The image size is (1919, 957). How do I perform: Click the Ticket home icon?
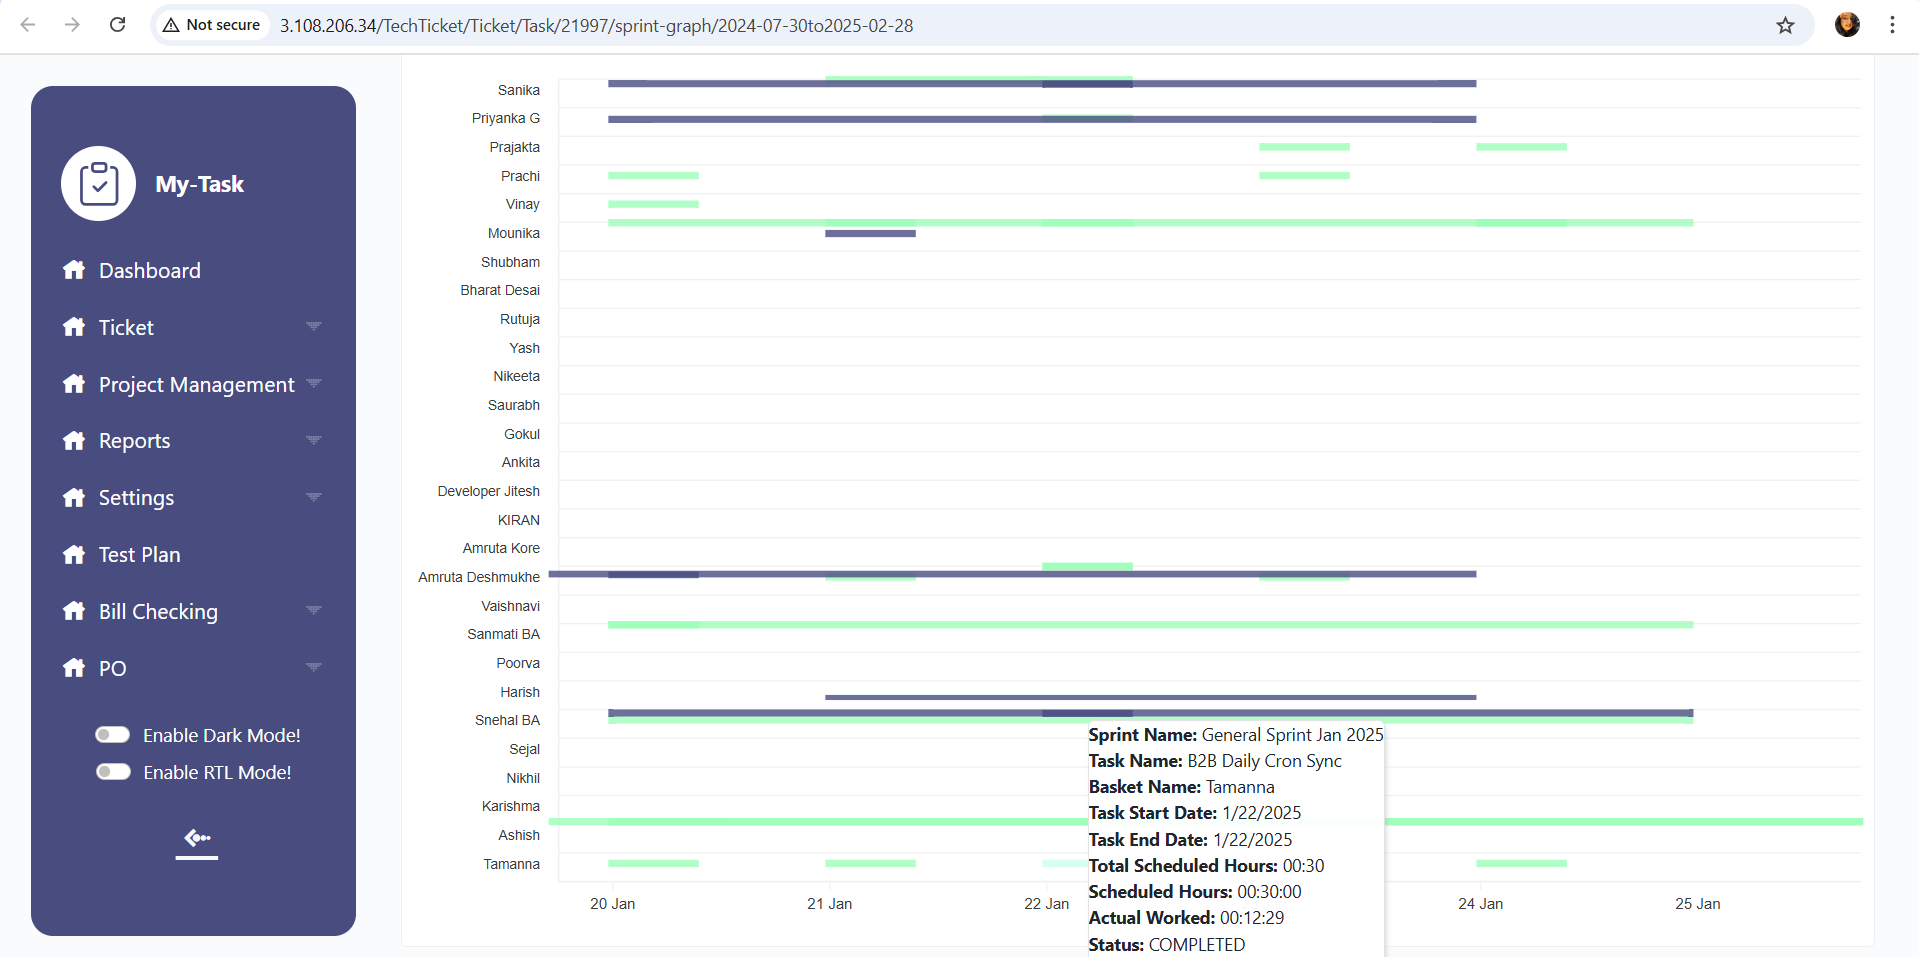(74, 327)
